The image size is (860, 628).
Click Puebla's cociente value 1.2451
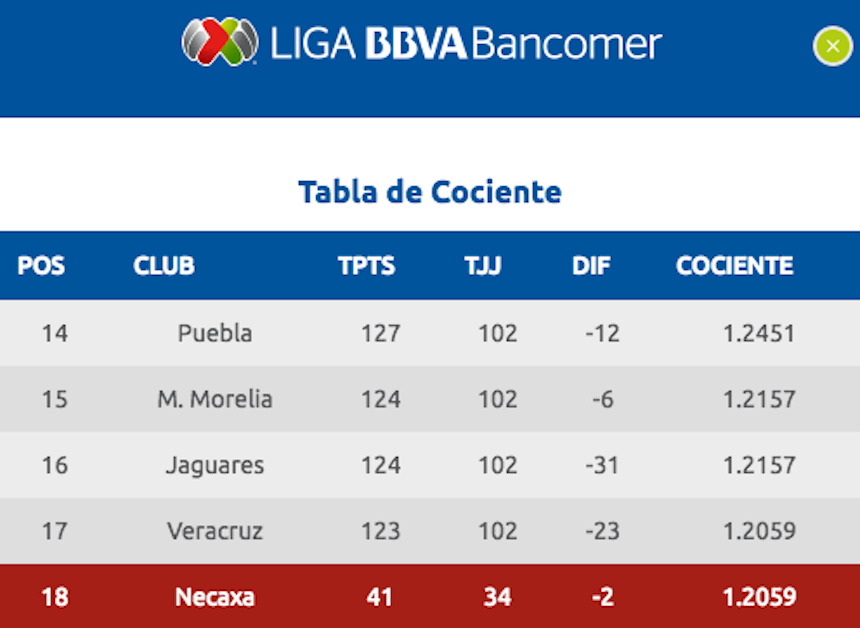click(759, 333)
